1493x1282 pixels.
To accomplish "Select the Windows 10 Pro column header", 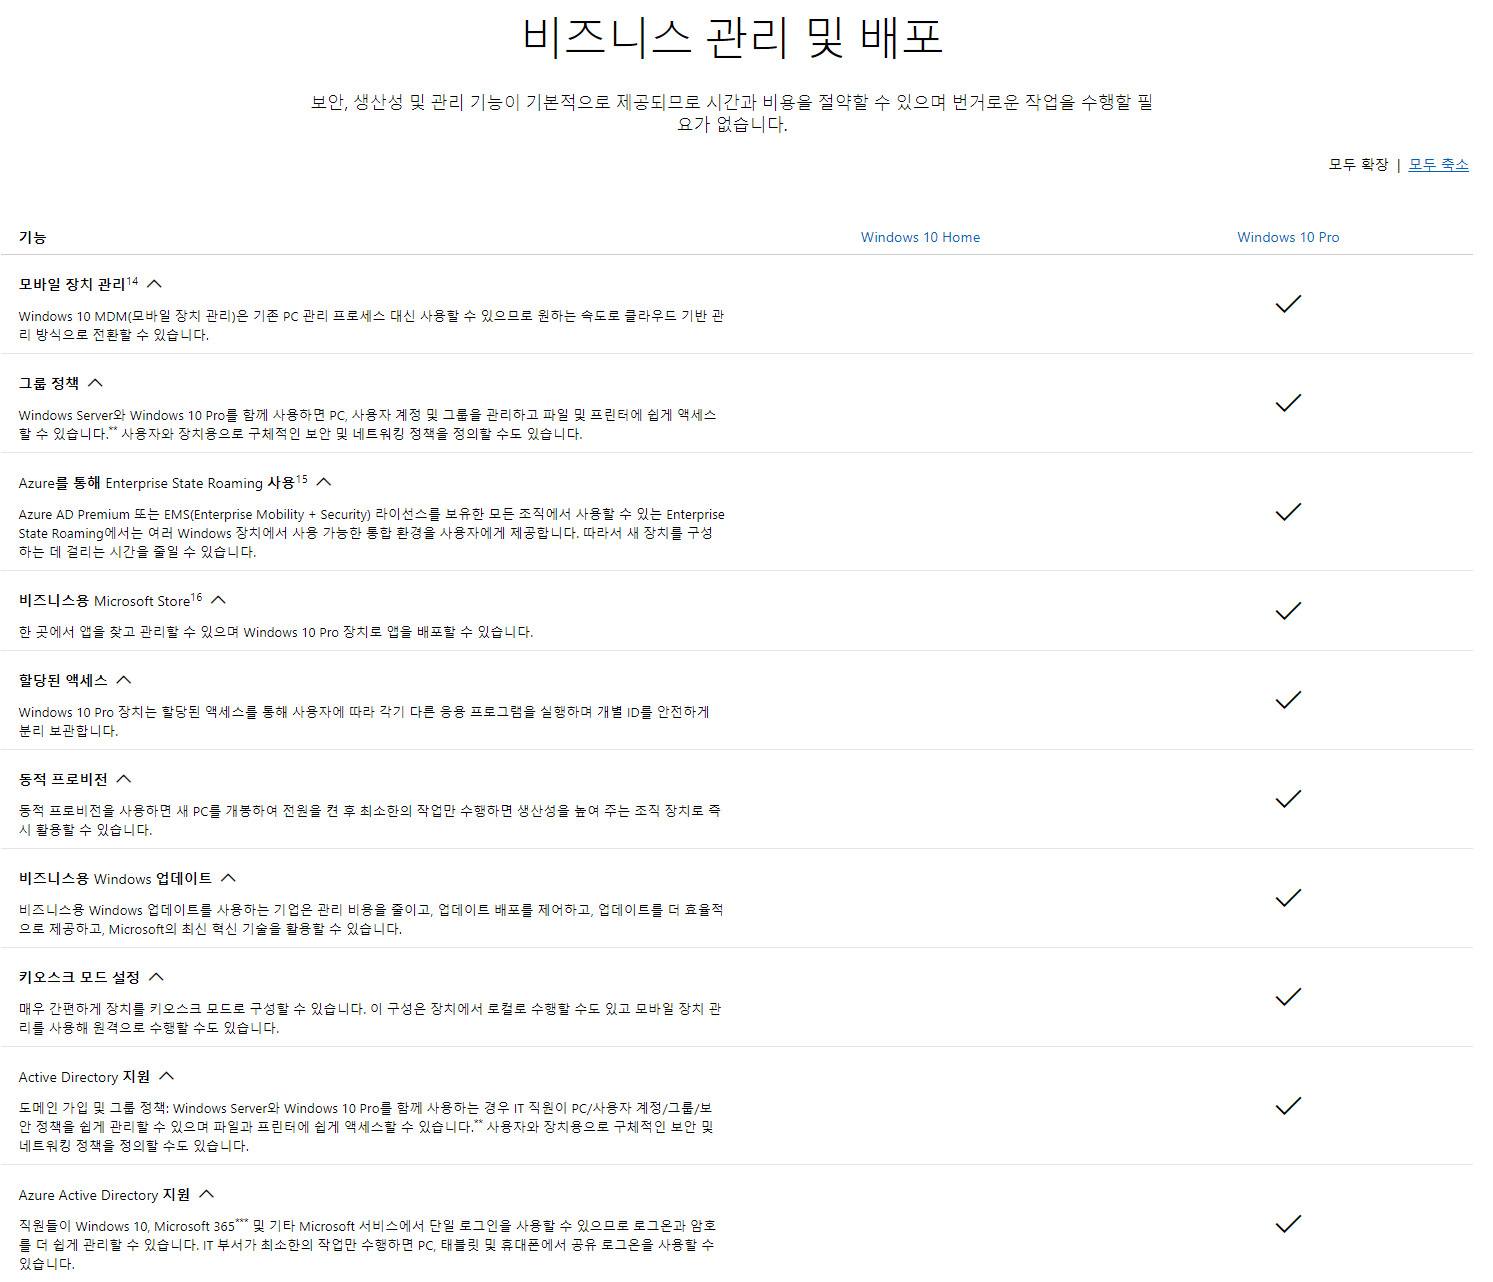I will pyautogui.click(x=1288, y=237).
